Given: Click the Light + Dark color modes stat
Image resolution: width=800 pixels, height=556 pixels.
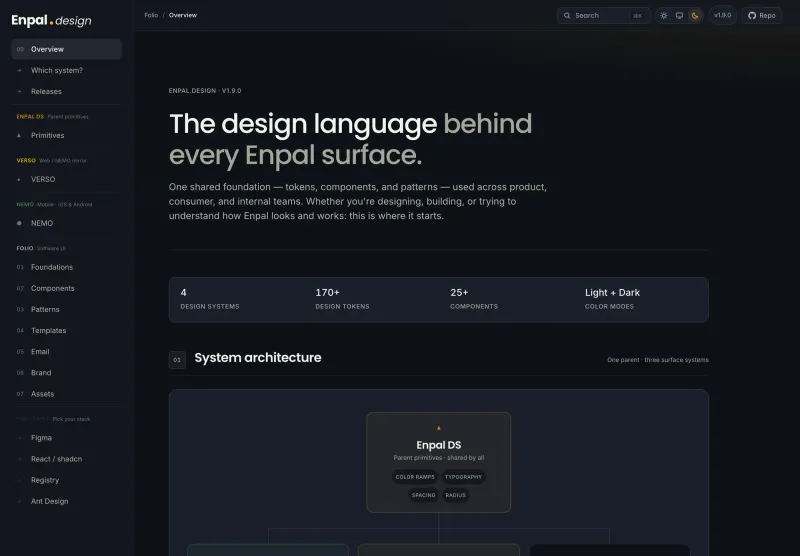Looking at the screenshot, I should point(612,299).
